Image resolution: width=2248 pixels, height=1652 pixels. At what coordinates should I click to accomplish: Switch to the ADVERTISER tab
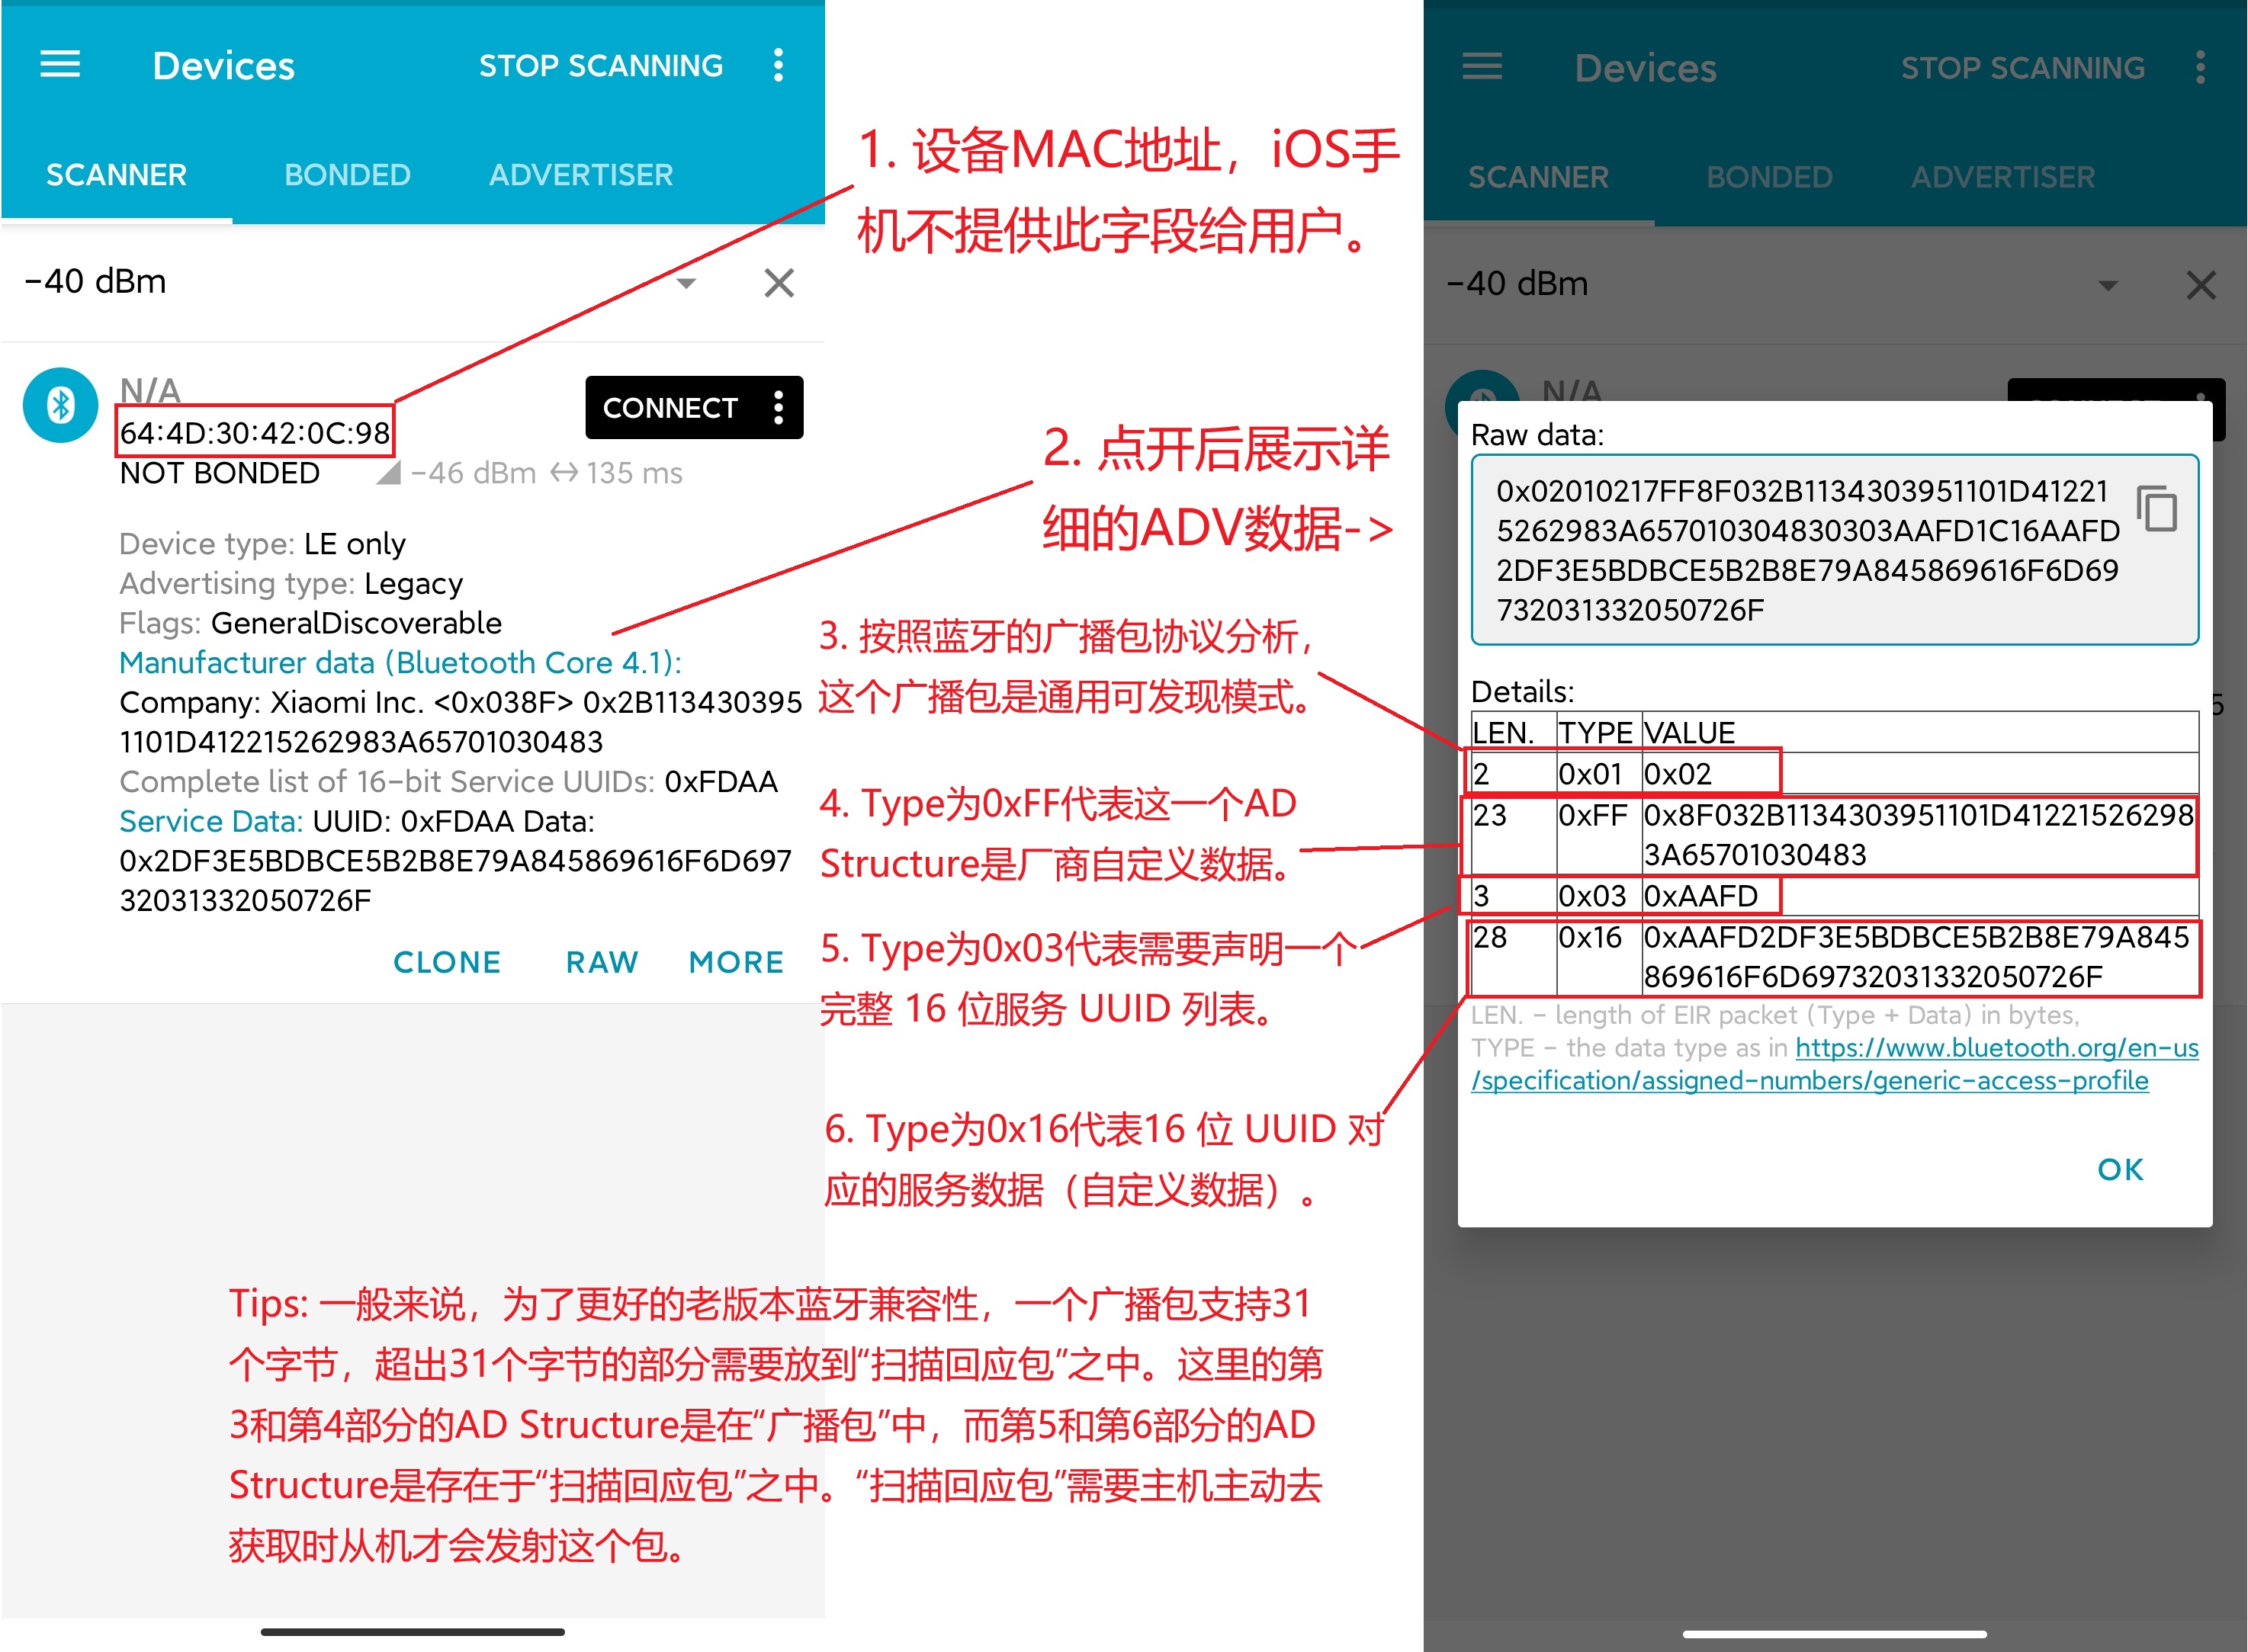point(580,175)
